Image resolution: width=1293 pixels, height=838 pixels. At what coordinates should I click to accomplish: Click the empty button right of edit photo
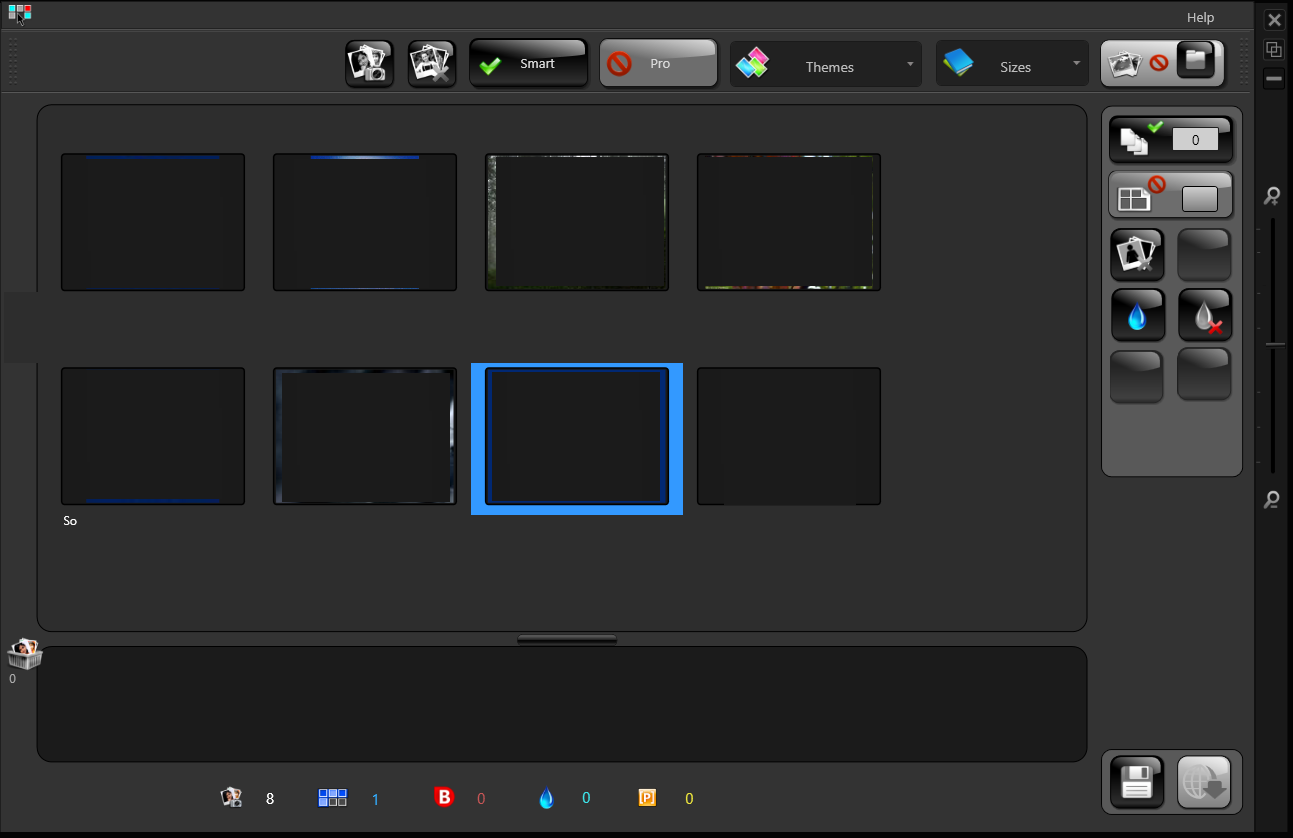pos(1204,254)
